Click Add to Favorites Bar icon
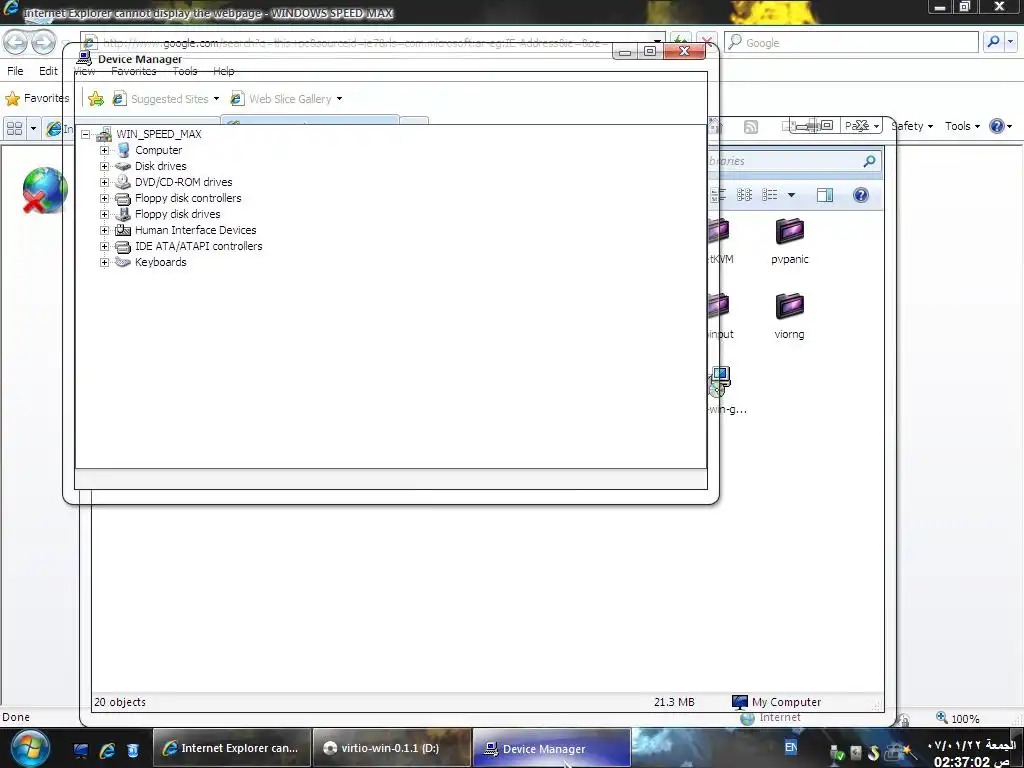The image size is (1024, 768). (96, 99)
